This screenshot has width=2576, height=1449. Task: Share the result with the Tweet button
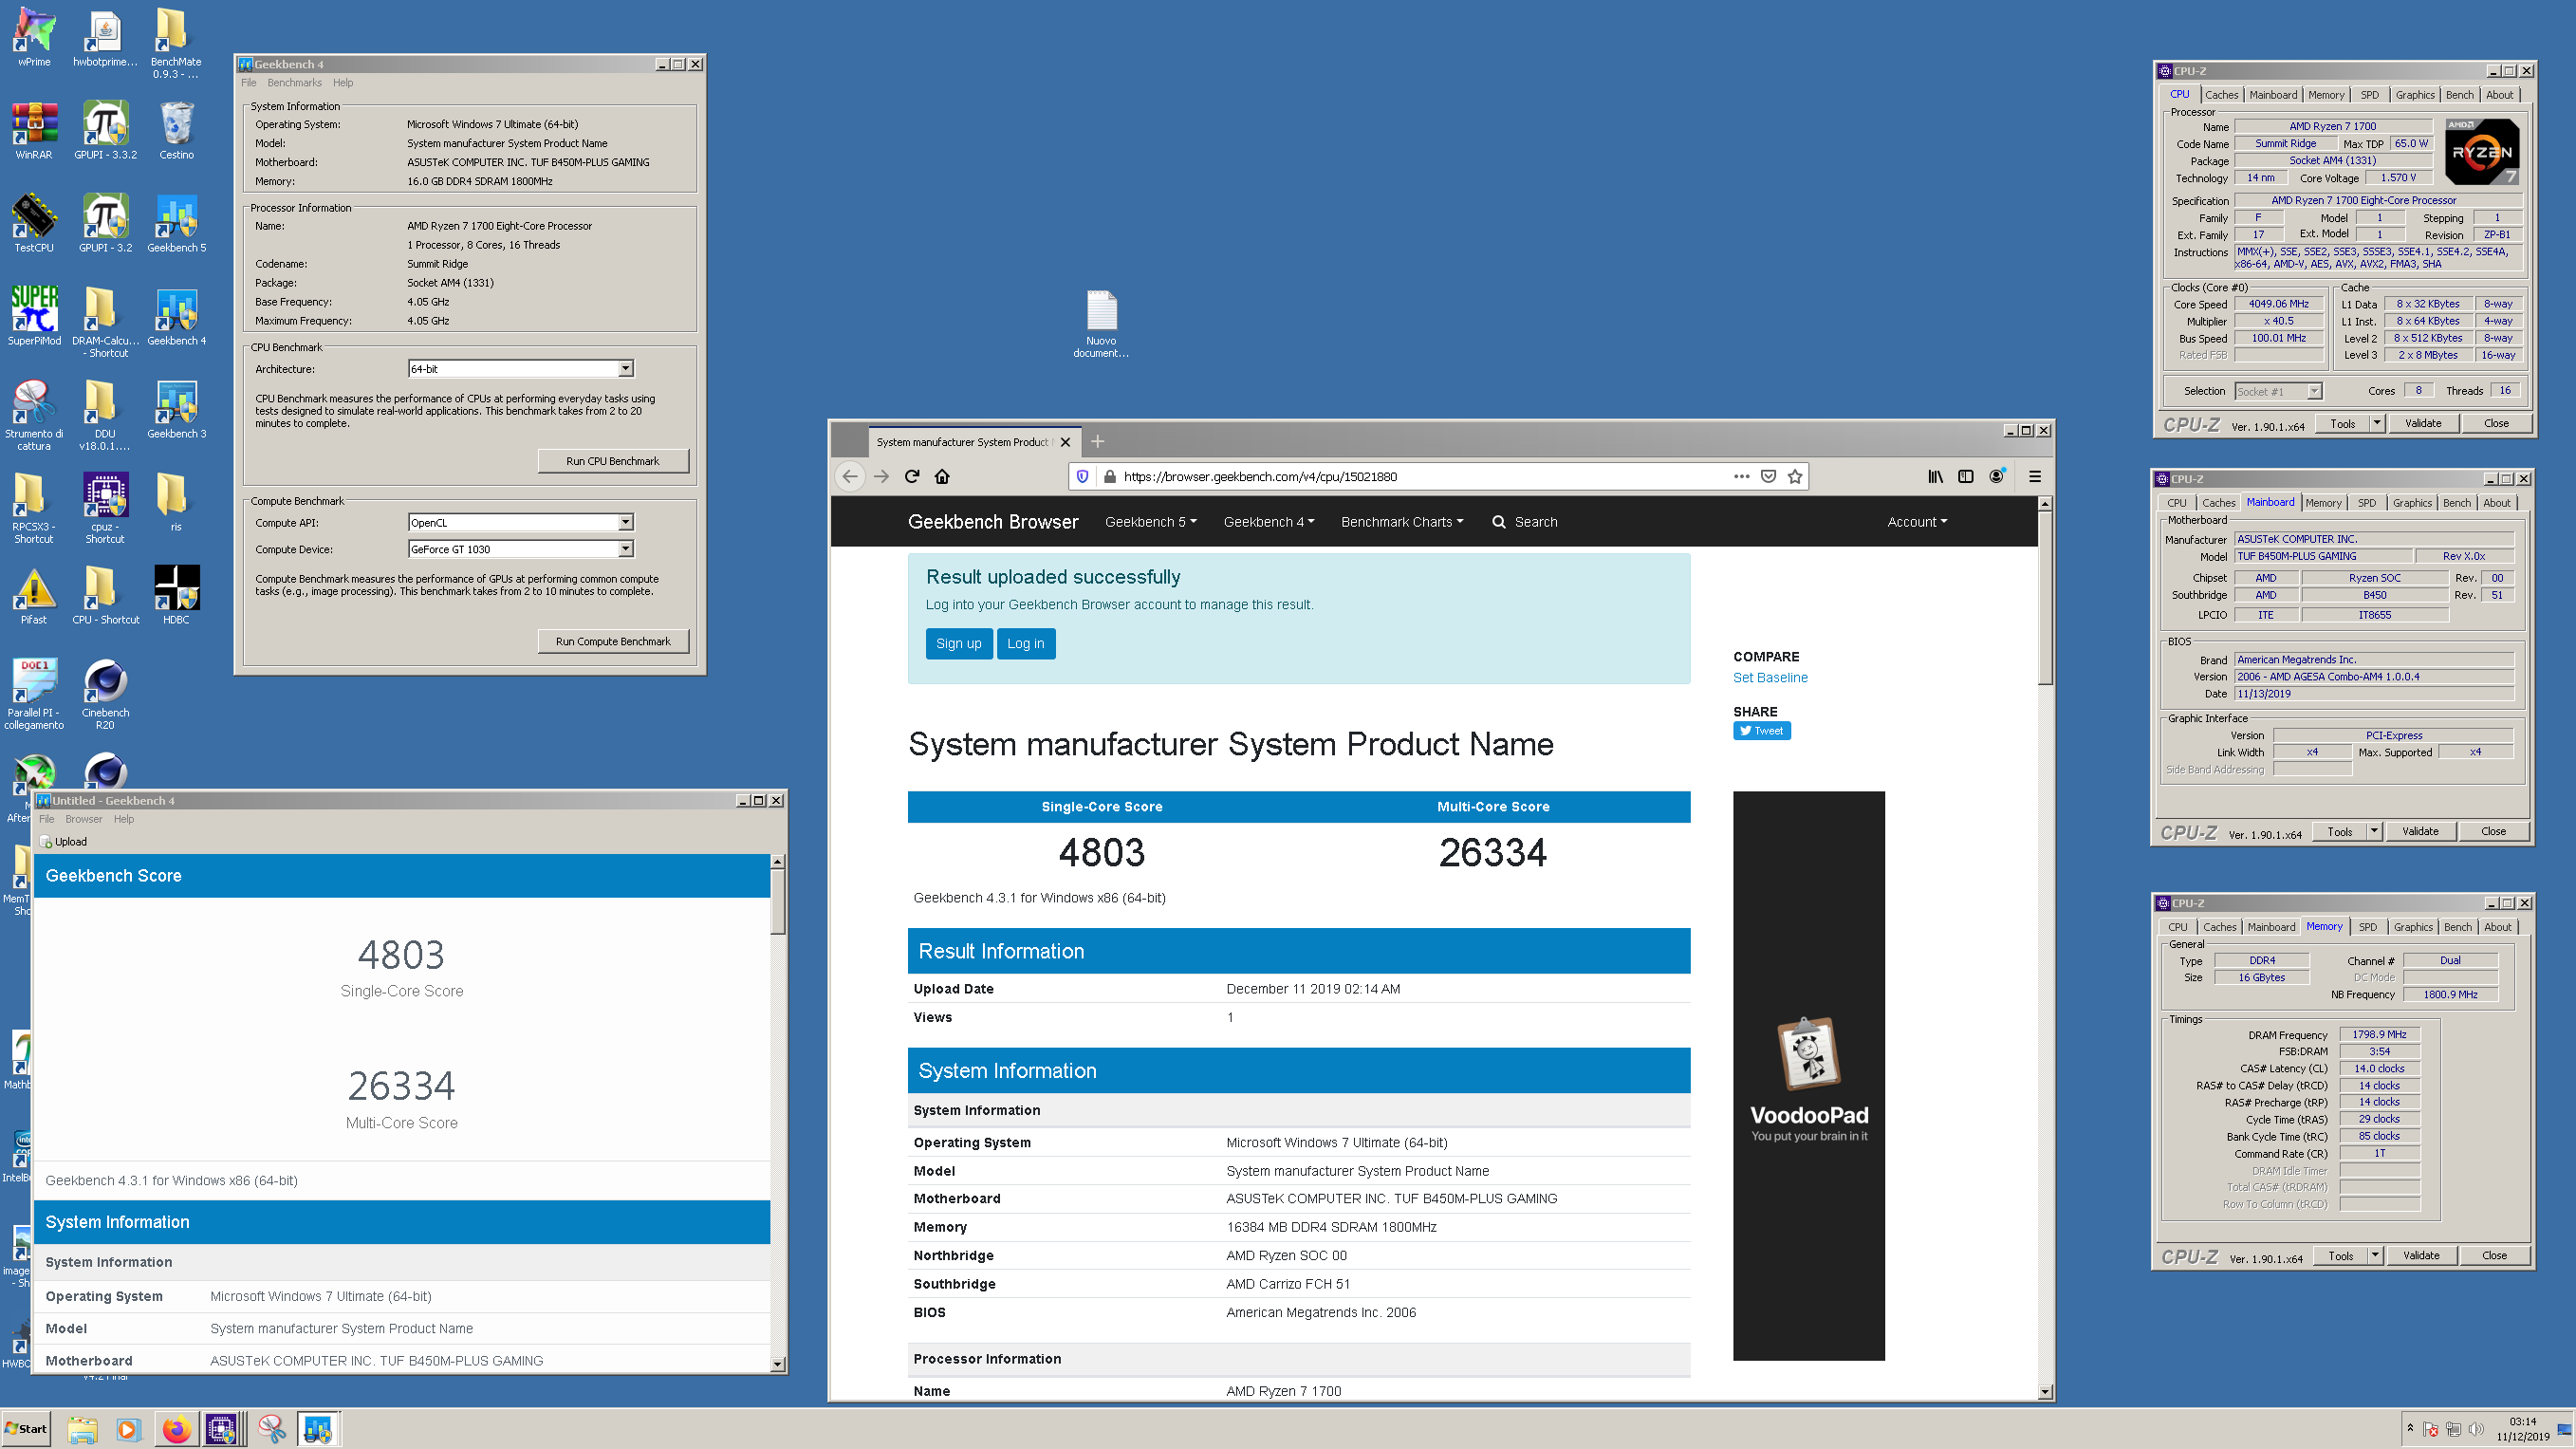coord(1762,731)
